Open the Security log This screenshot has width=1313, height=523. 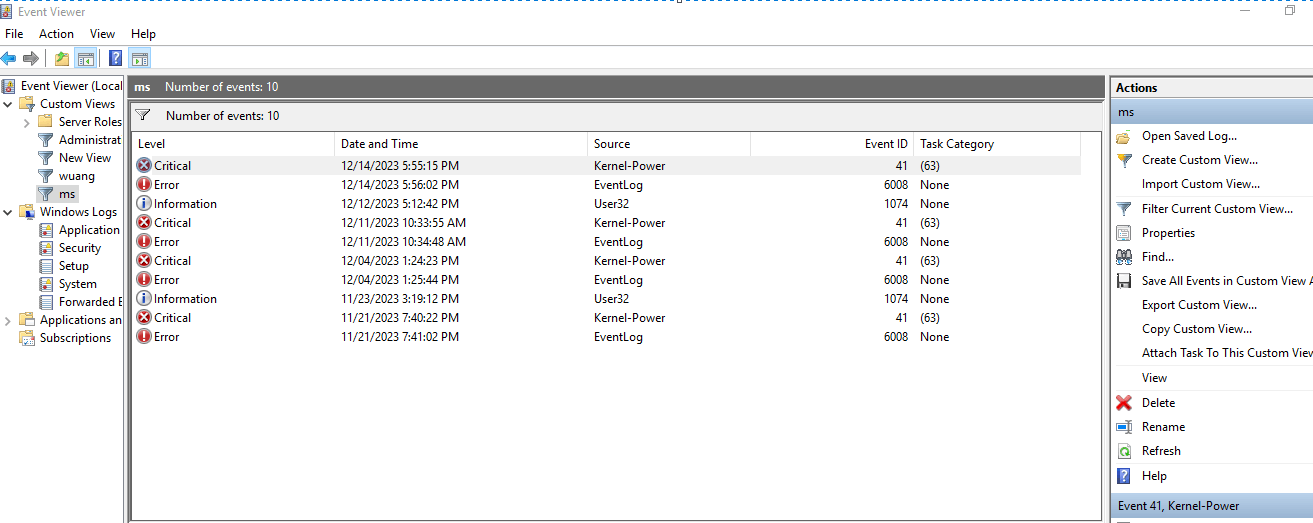tap(69, 248)
